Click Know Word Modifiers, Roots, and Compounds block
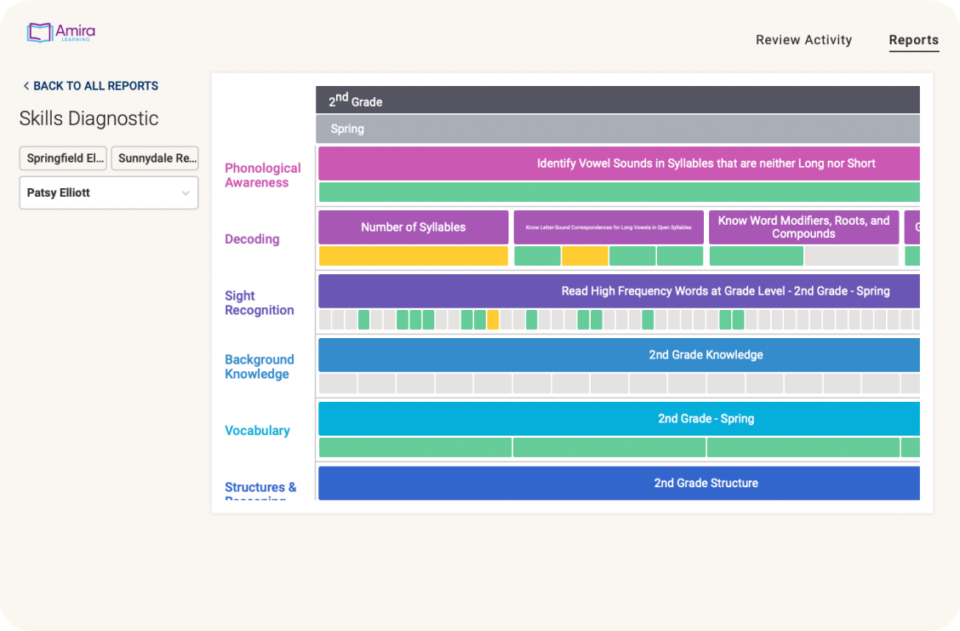Viewport: 960px width, 631px height. pos(804,227)
